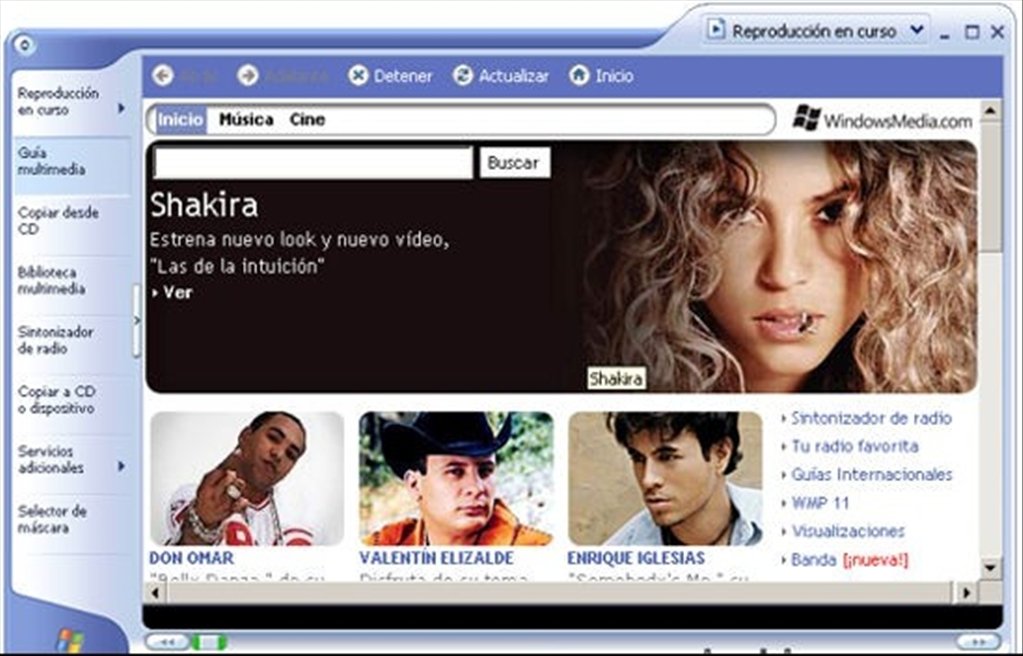Switch to the Cine tab
This screenshot has width=1023, height=656.
(307, 119)
